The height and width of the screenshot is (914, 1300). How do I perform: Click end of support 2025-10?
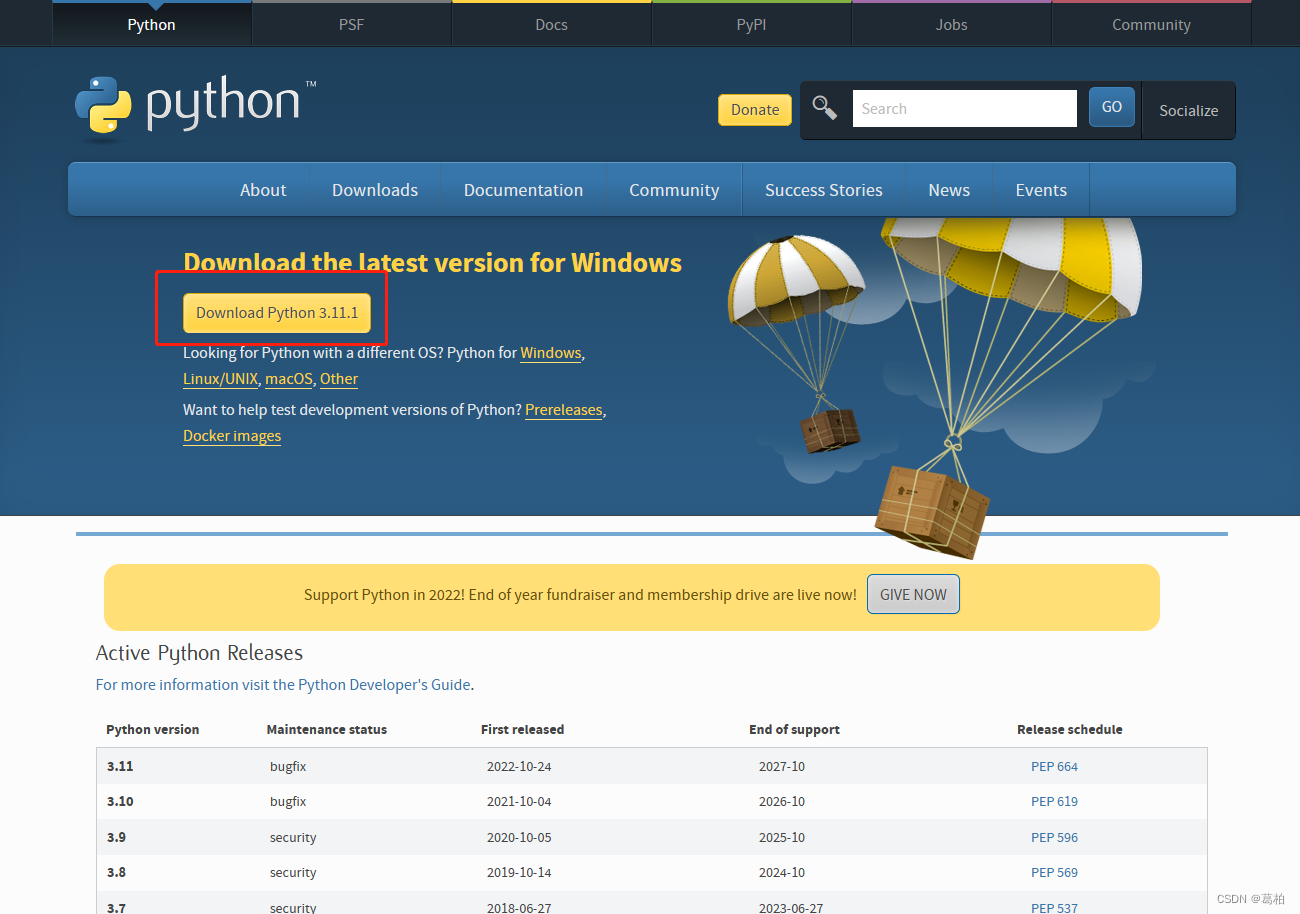[x=782, y=838]
